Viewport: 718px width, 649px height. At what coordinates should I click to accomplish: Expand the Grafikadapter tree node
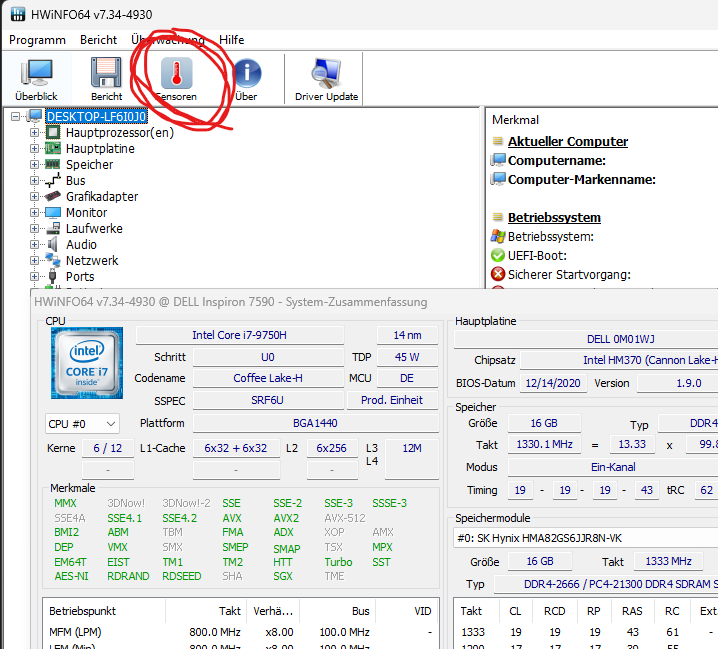tap(34, 196)
